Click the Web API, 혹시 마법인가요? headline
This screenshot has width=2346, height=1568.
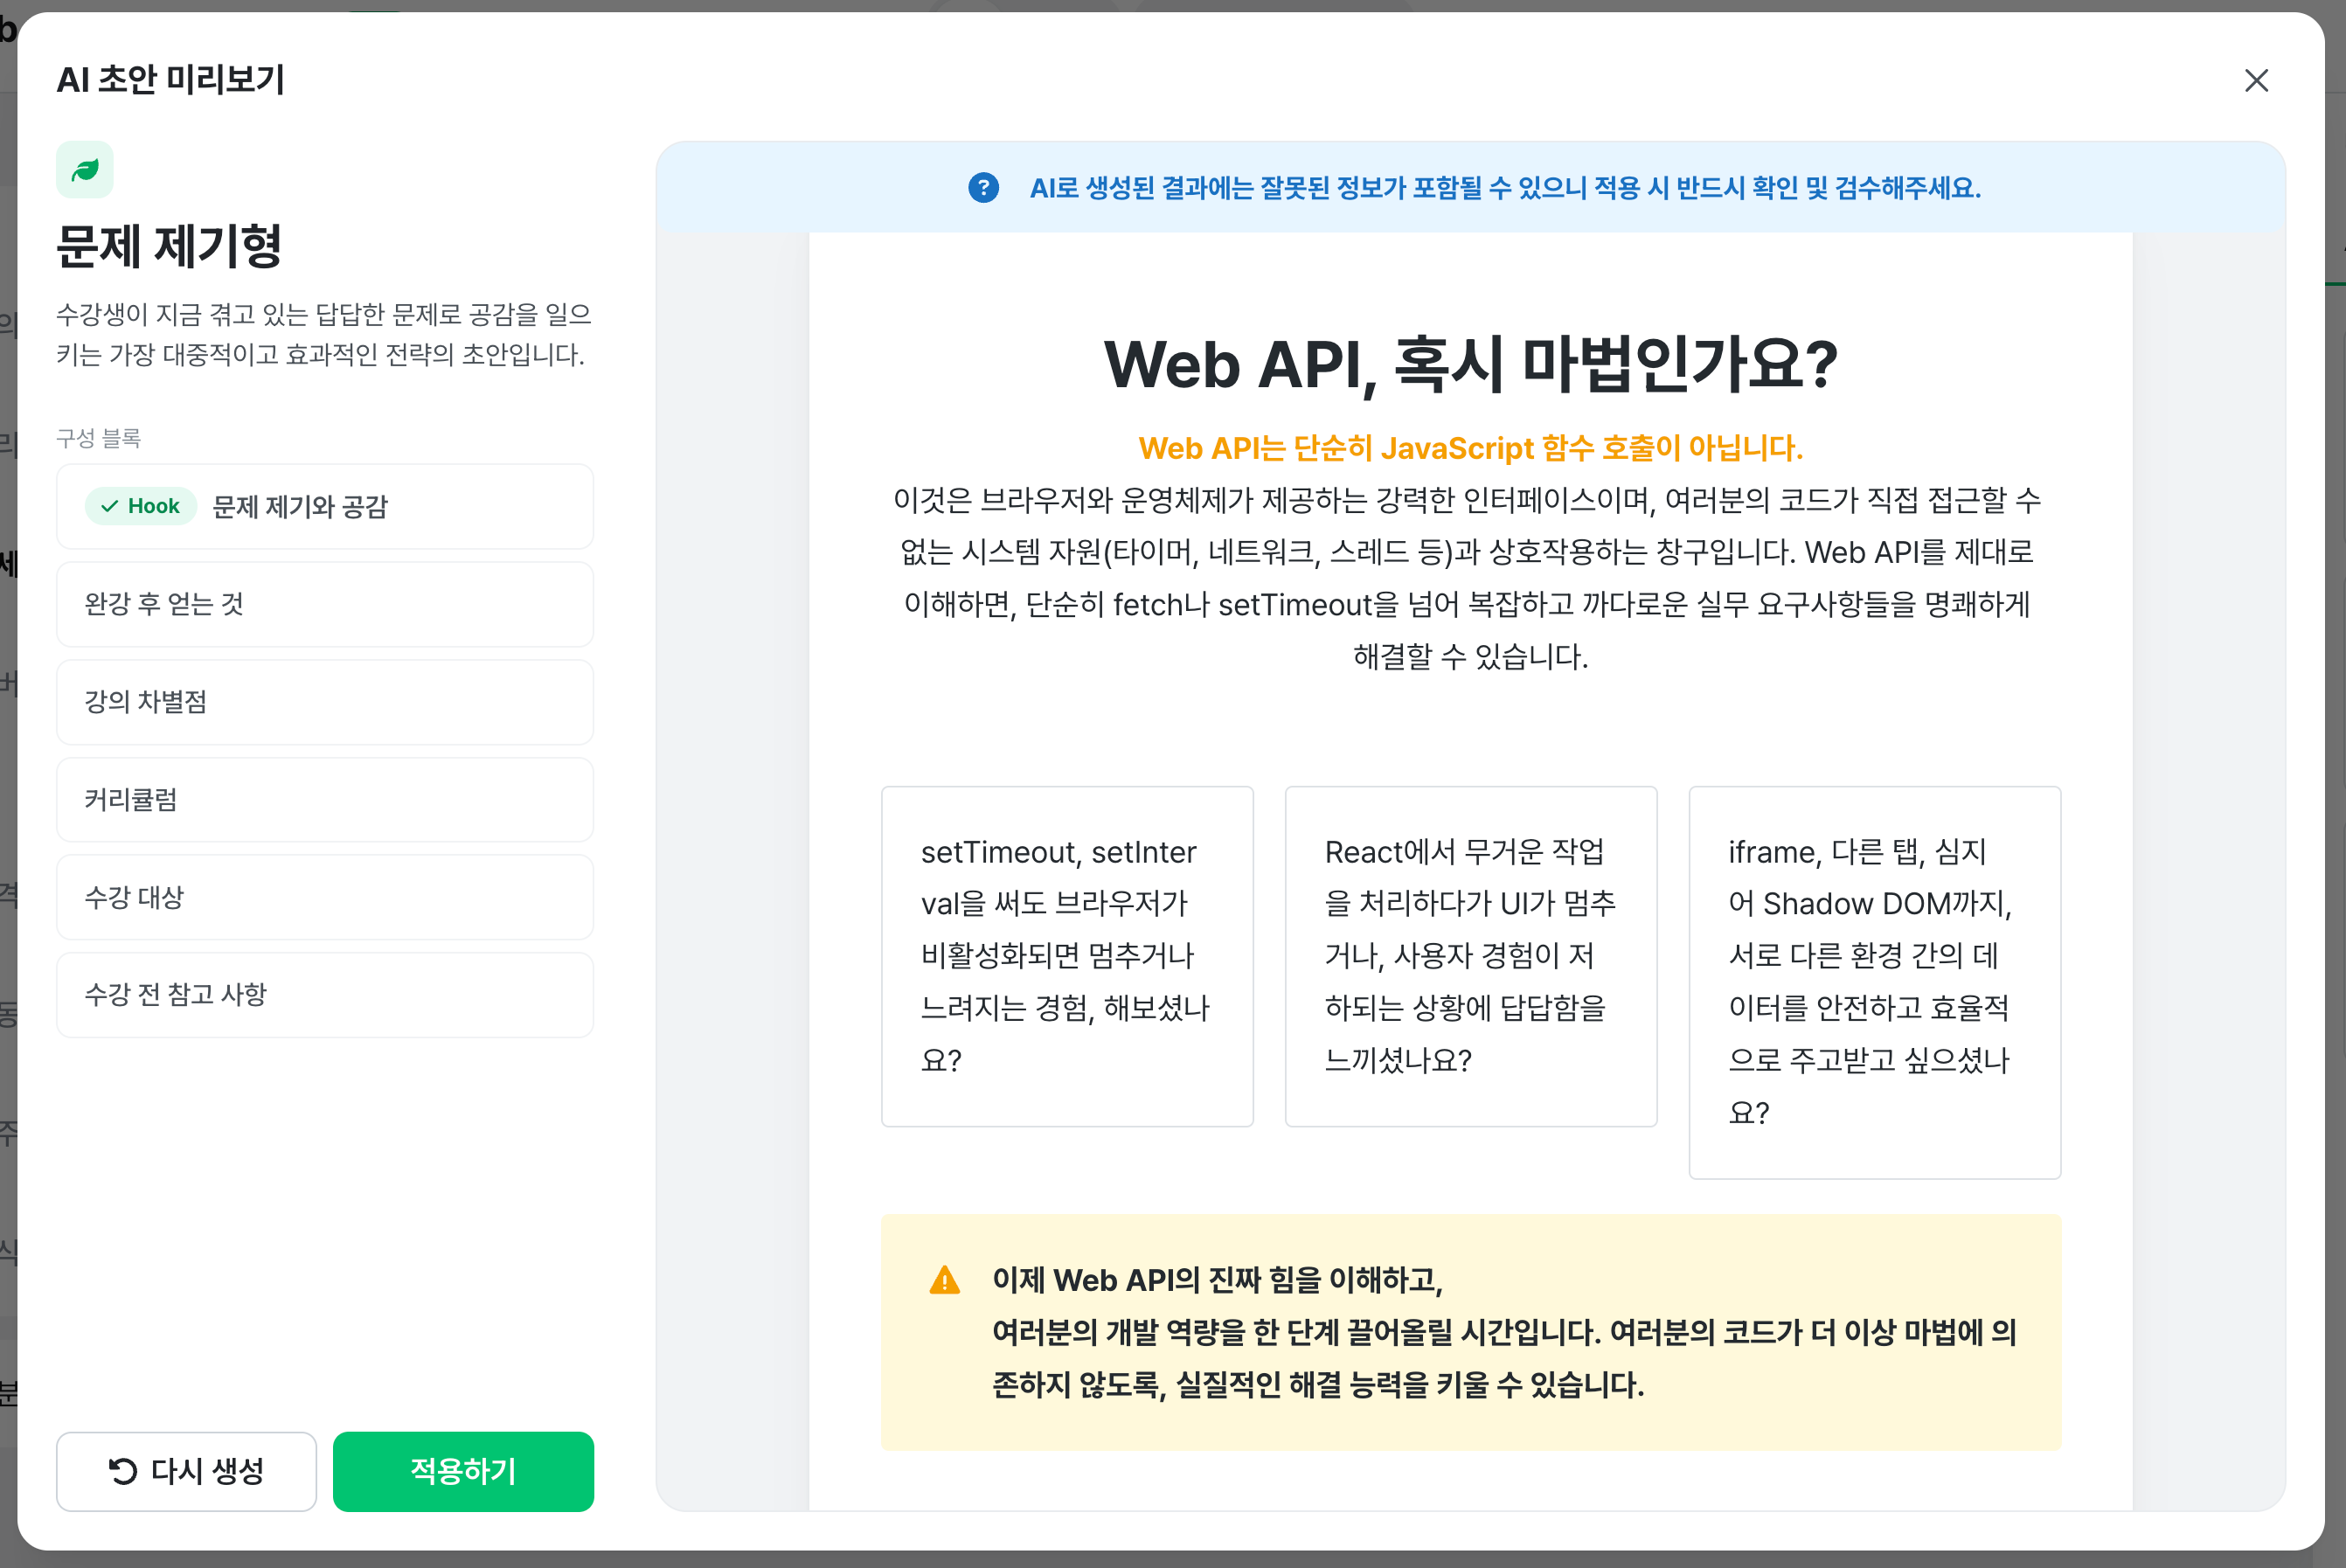pos(1470,364)
